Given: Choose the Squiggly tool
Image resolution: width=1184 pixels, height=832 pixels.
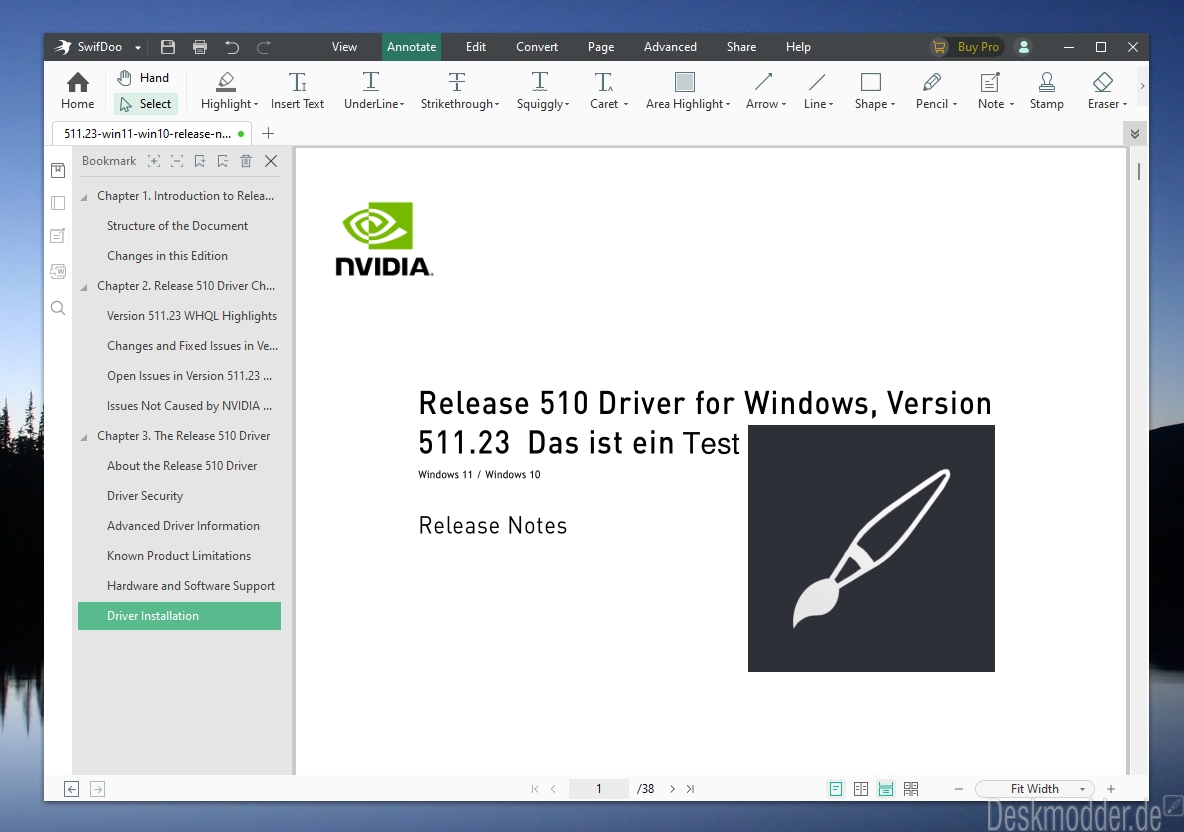Looking at the screenshot, I should point(543,91).
